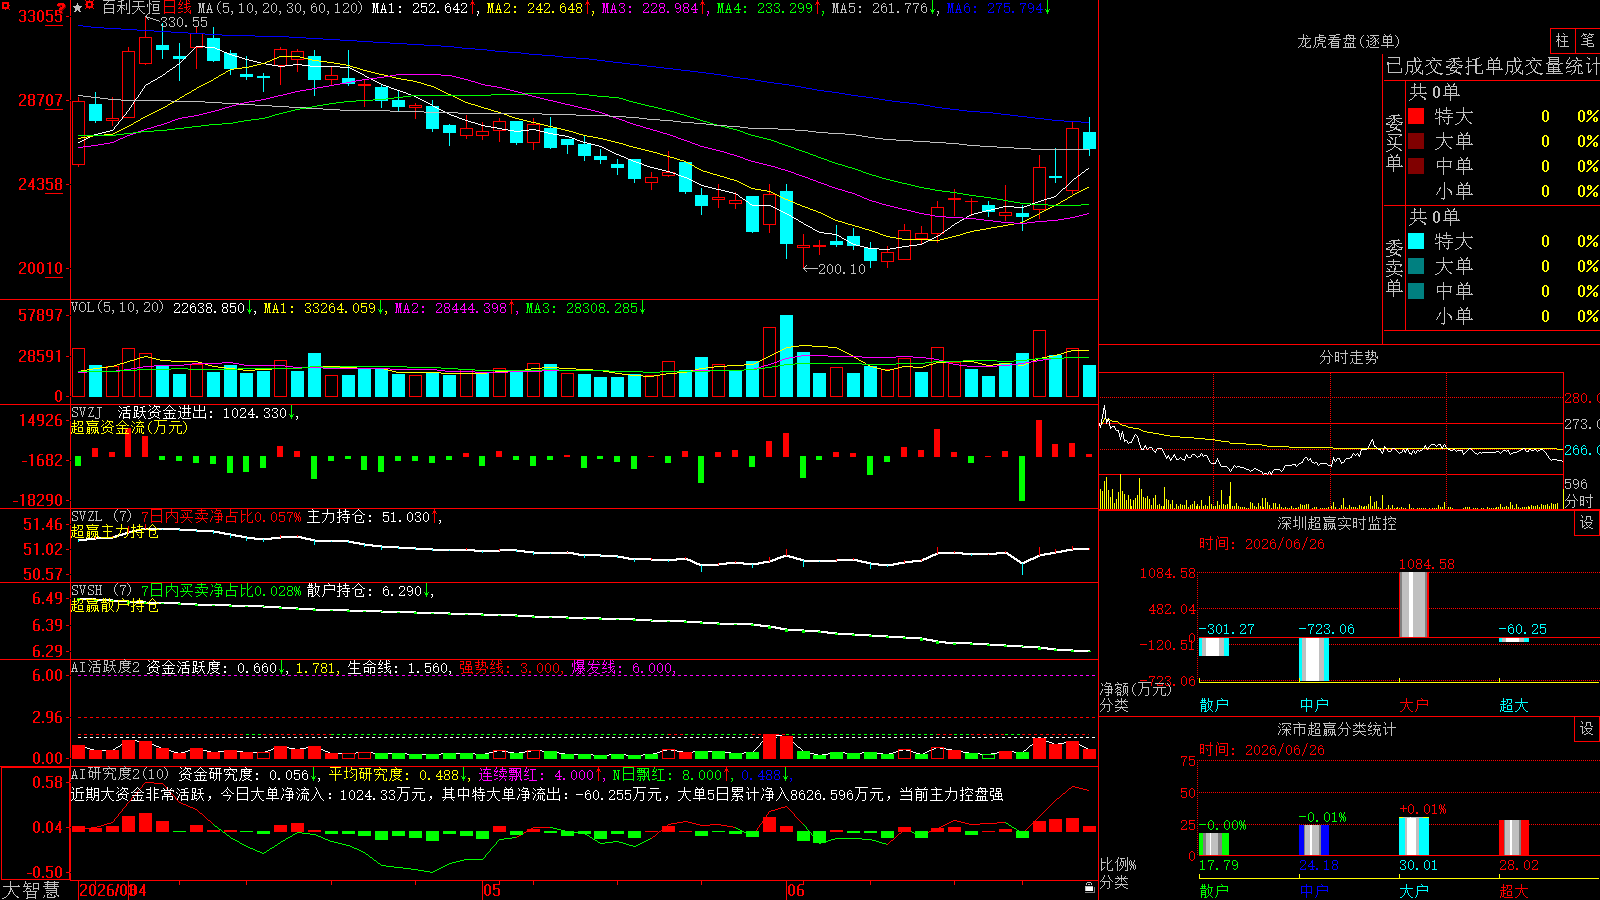Click the AI活跃度2 indicator title
The height and width of the screenshot is (900, 1600).
point(105,667)
